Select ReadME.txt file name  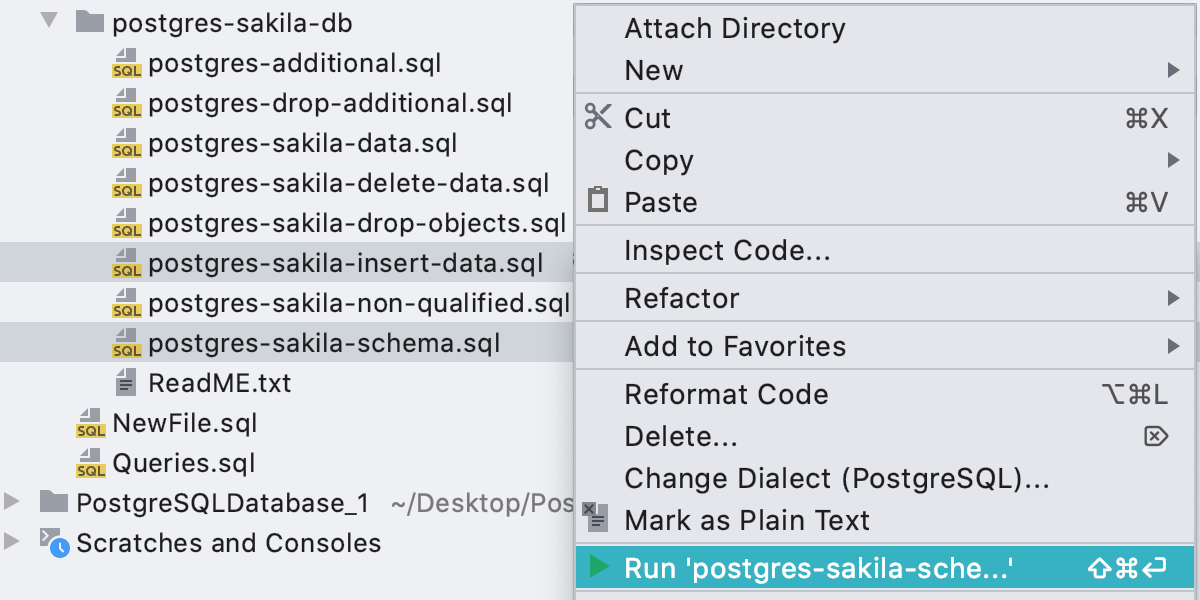coord(220,383)
